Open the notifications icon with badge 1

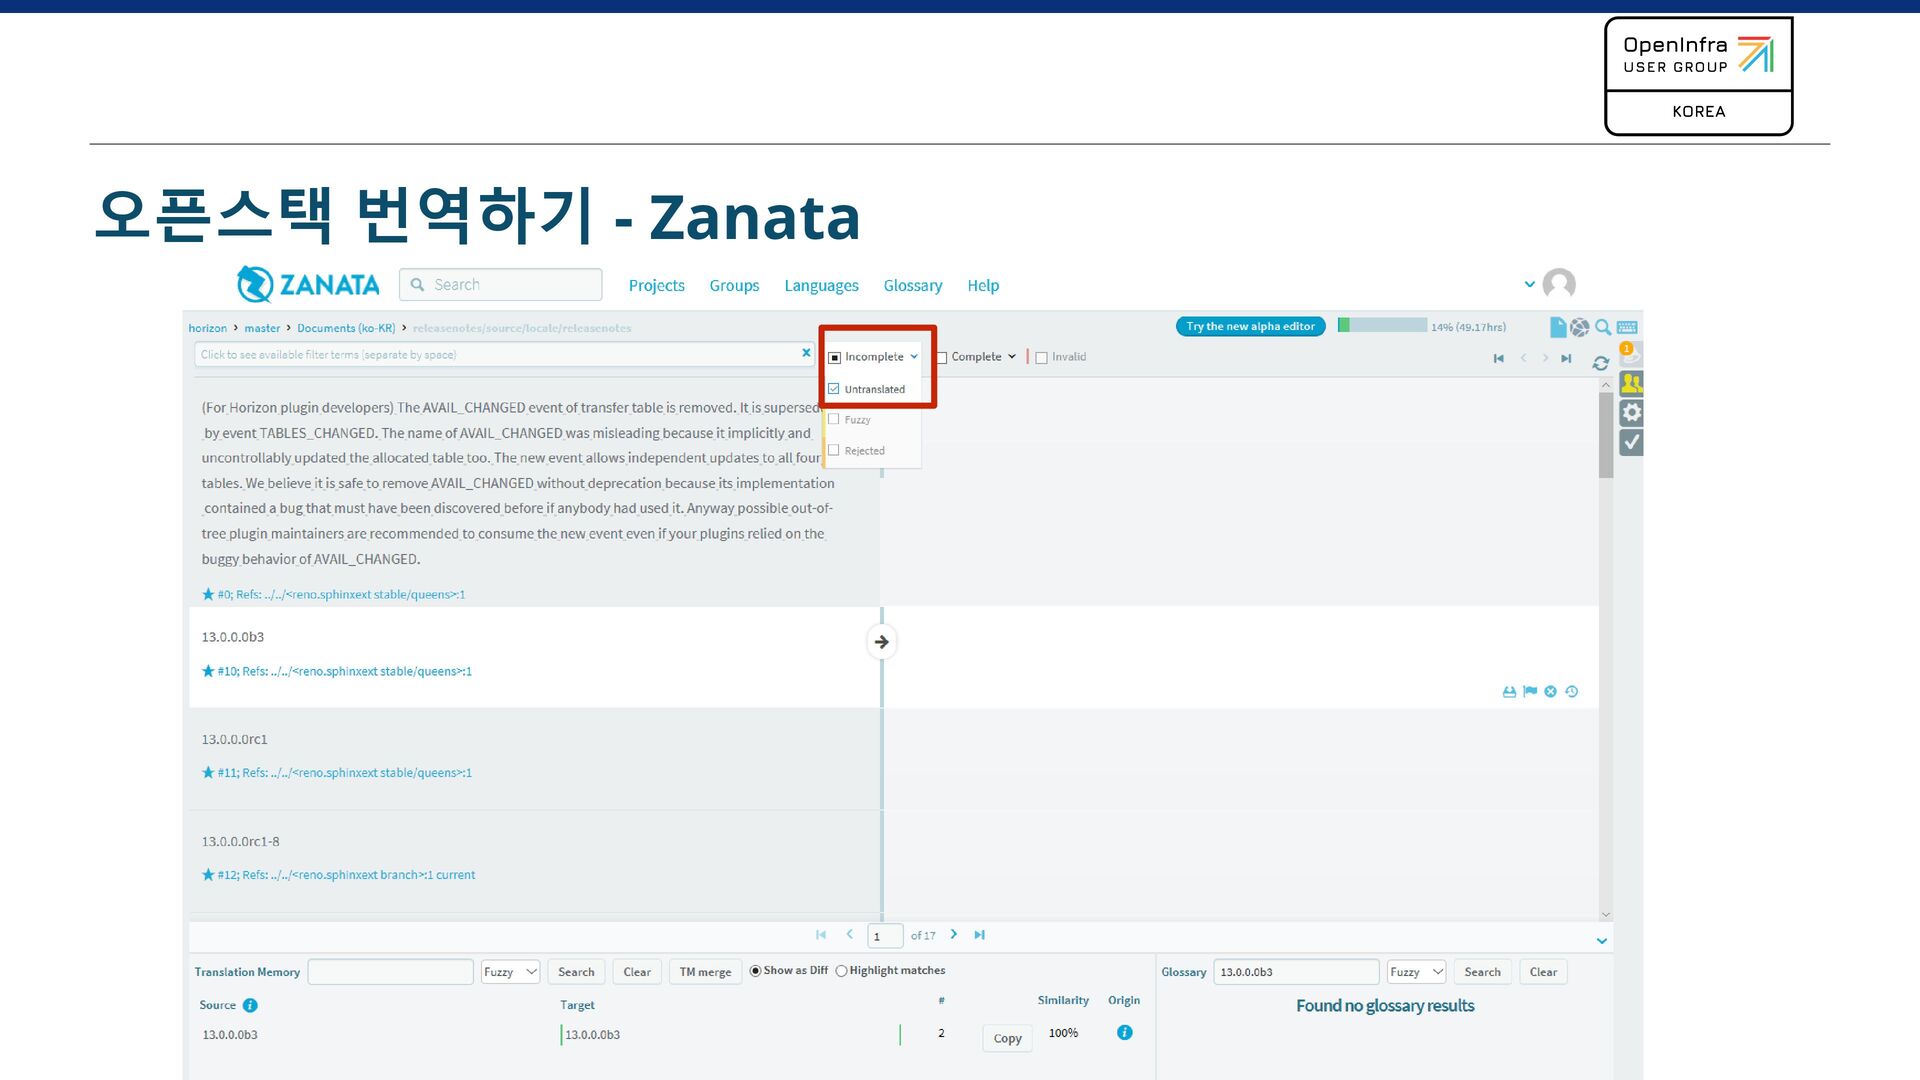(x=1631, y=354)
